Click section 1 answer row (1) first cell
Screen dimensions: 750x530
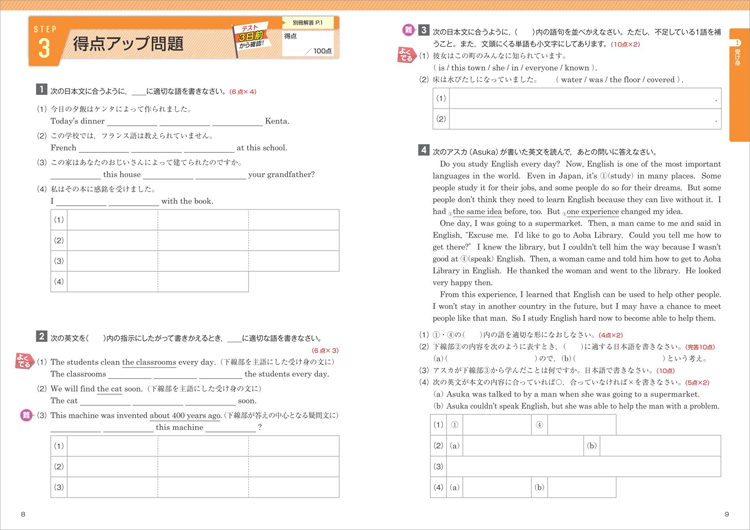pyautogui.click(x=112, y=220)
